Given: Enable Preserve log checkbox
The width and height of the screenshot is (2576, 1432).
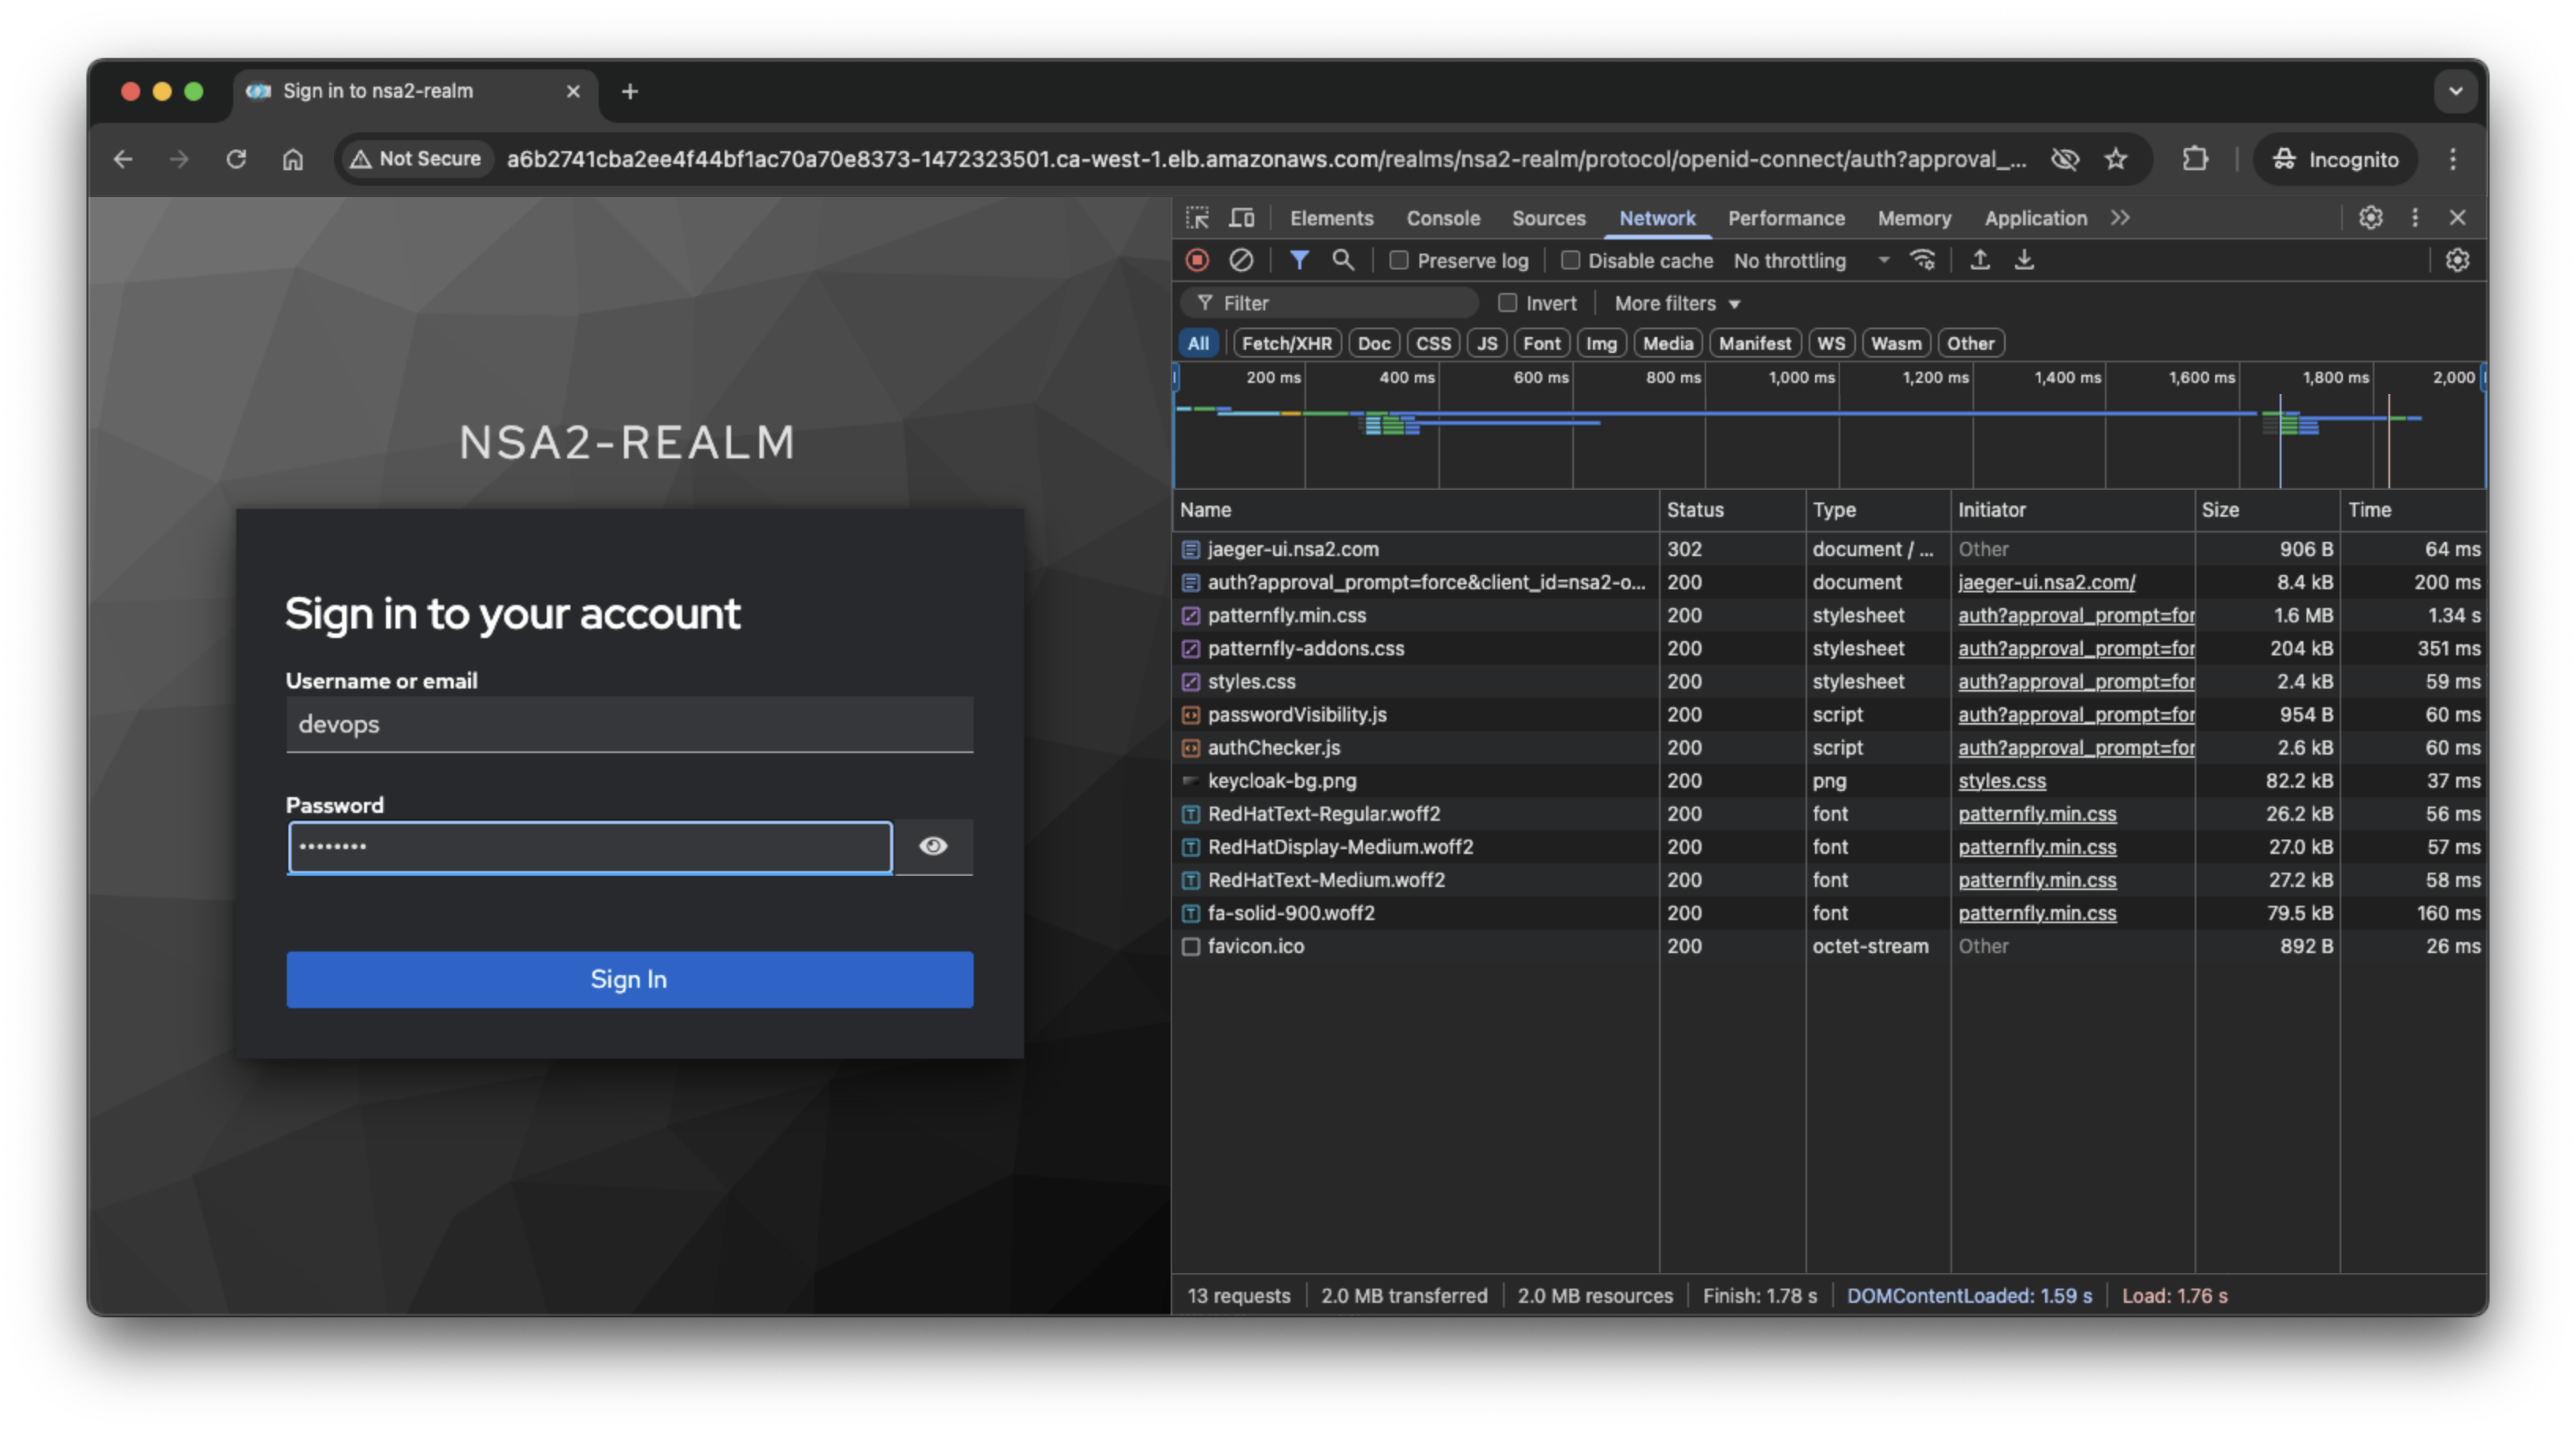Looking at the screenshot, I should pyautogui.click(x=1399, y=260).
